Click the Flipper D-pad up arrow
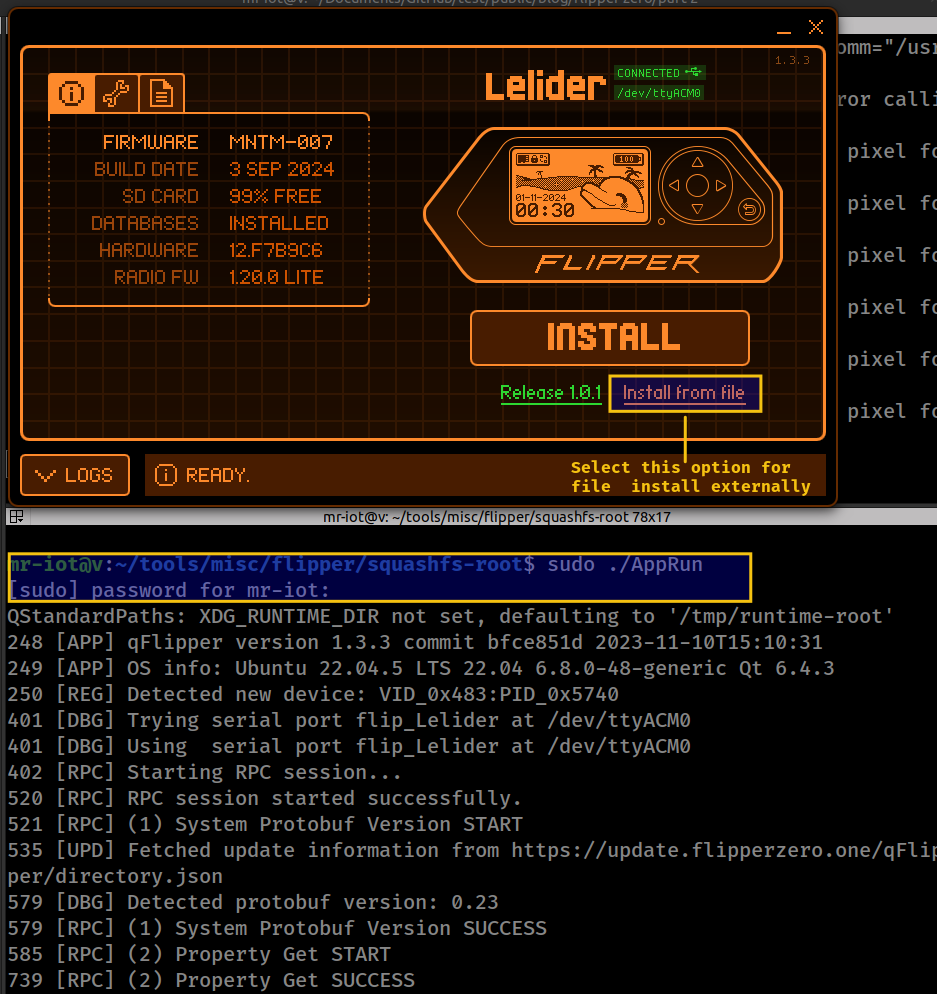Image resolution: width=937 pixels, height=994 pixels. [x=697, y=162]
